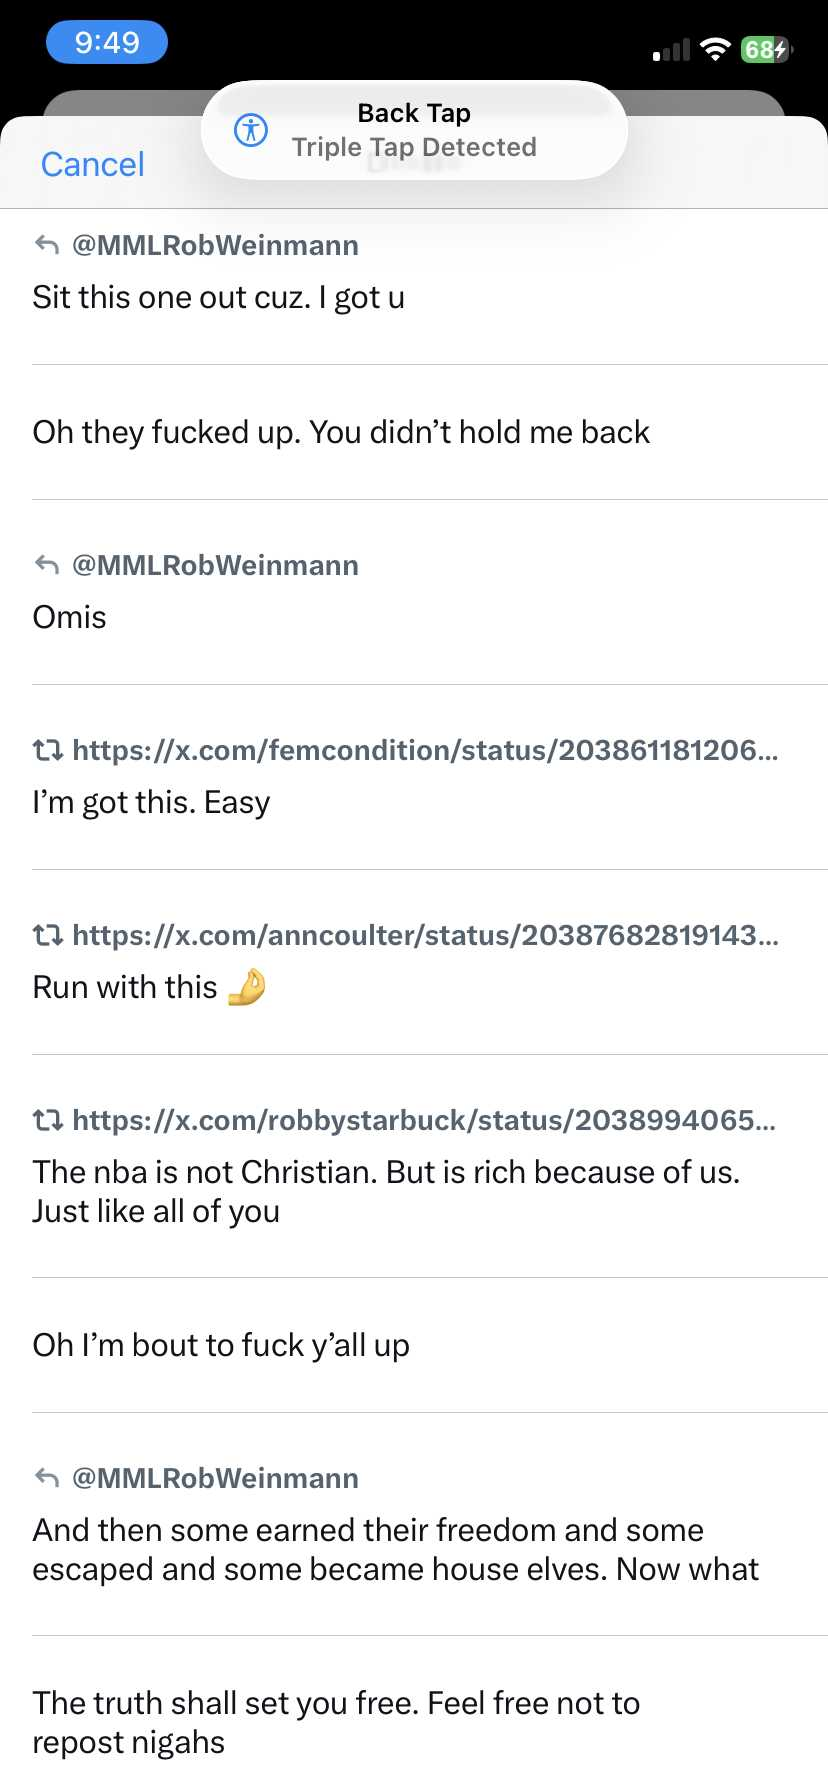Tap reply arrow icon above "Sit this one out" draft
Image resolution: width=828 pixels, height=1792 pixels.
(47, 245)
